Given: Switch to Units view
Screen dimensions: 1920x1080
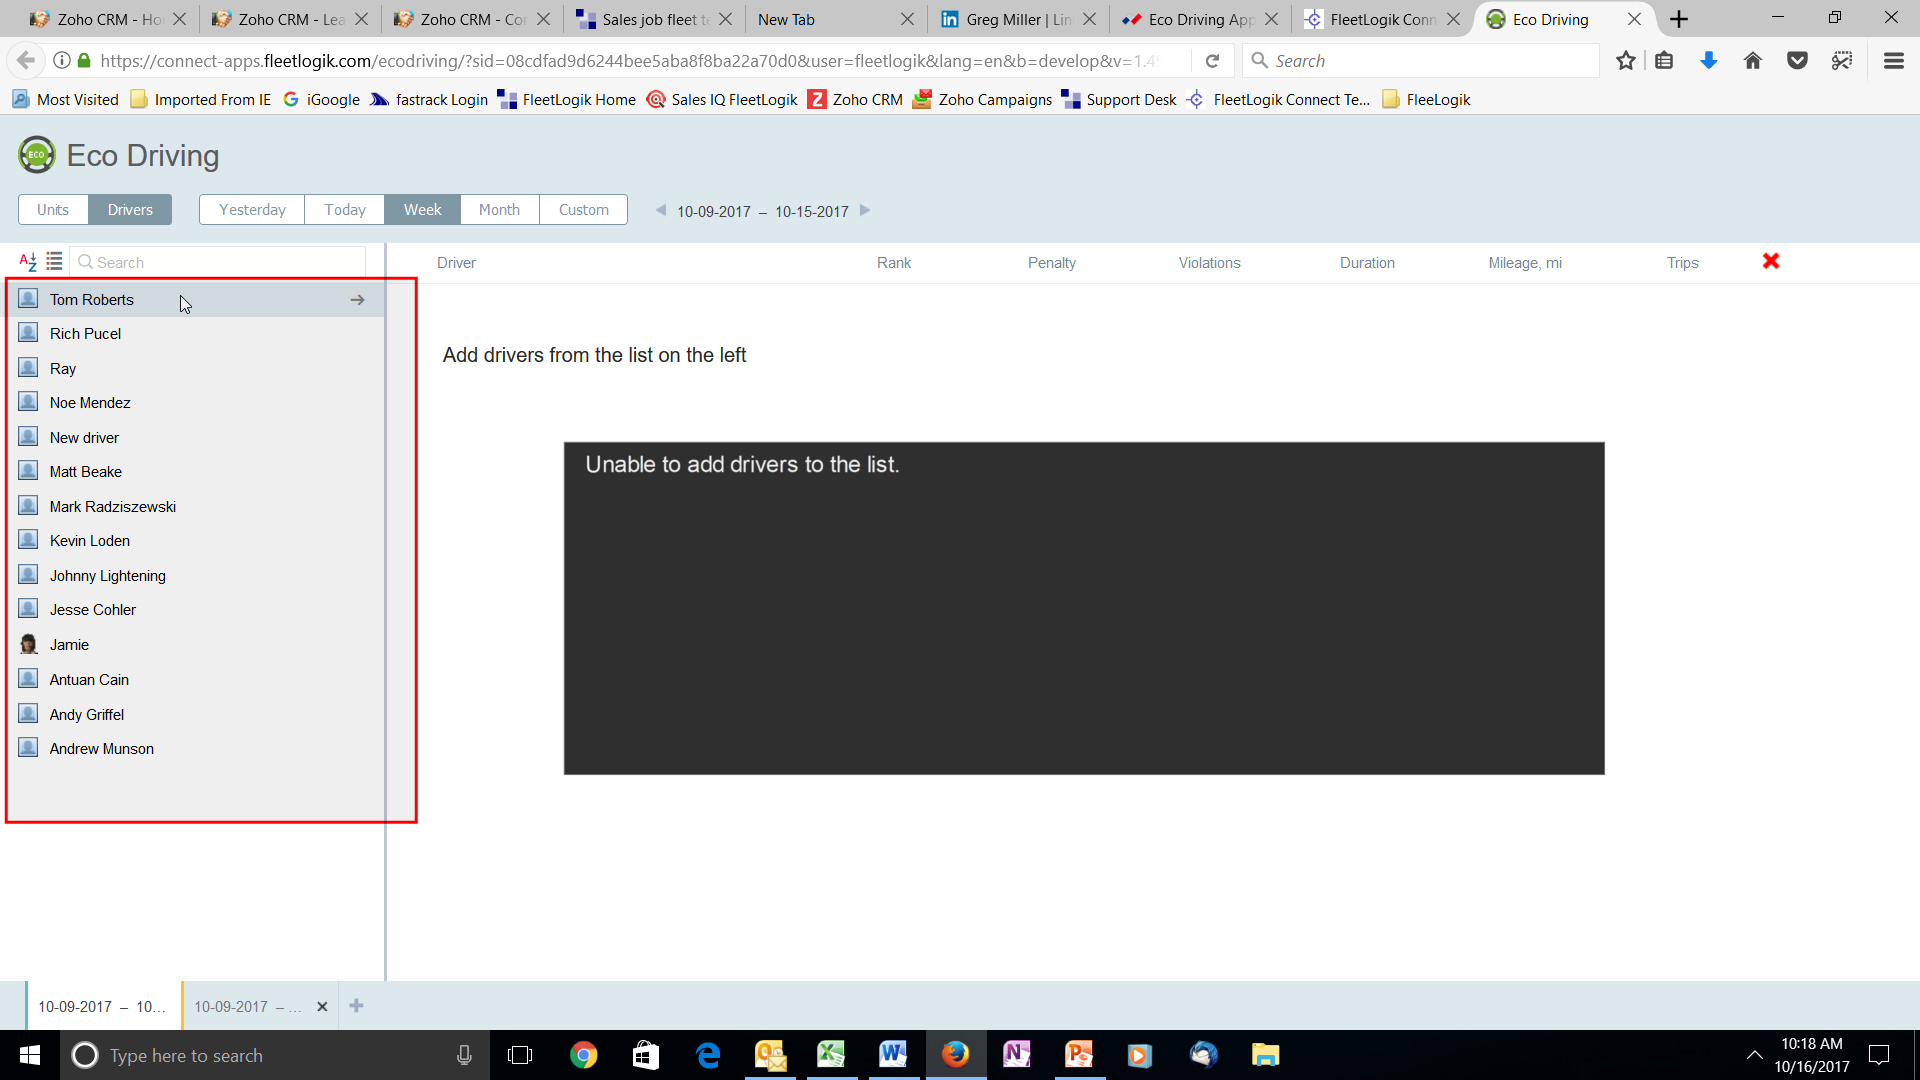Looking at the screenshot, I should coord(53,210).
